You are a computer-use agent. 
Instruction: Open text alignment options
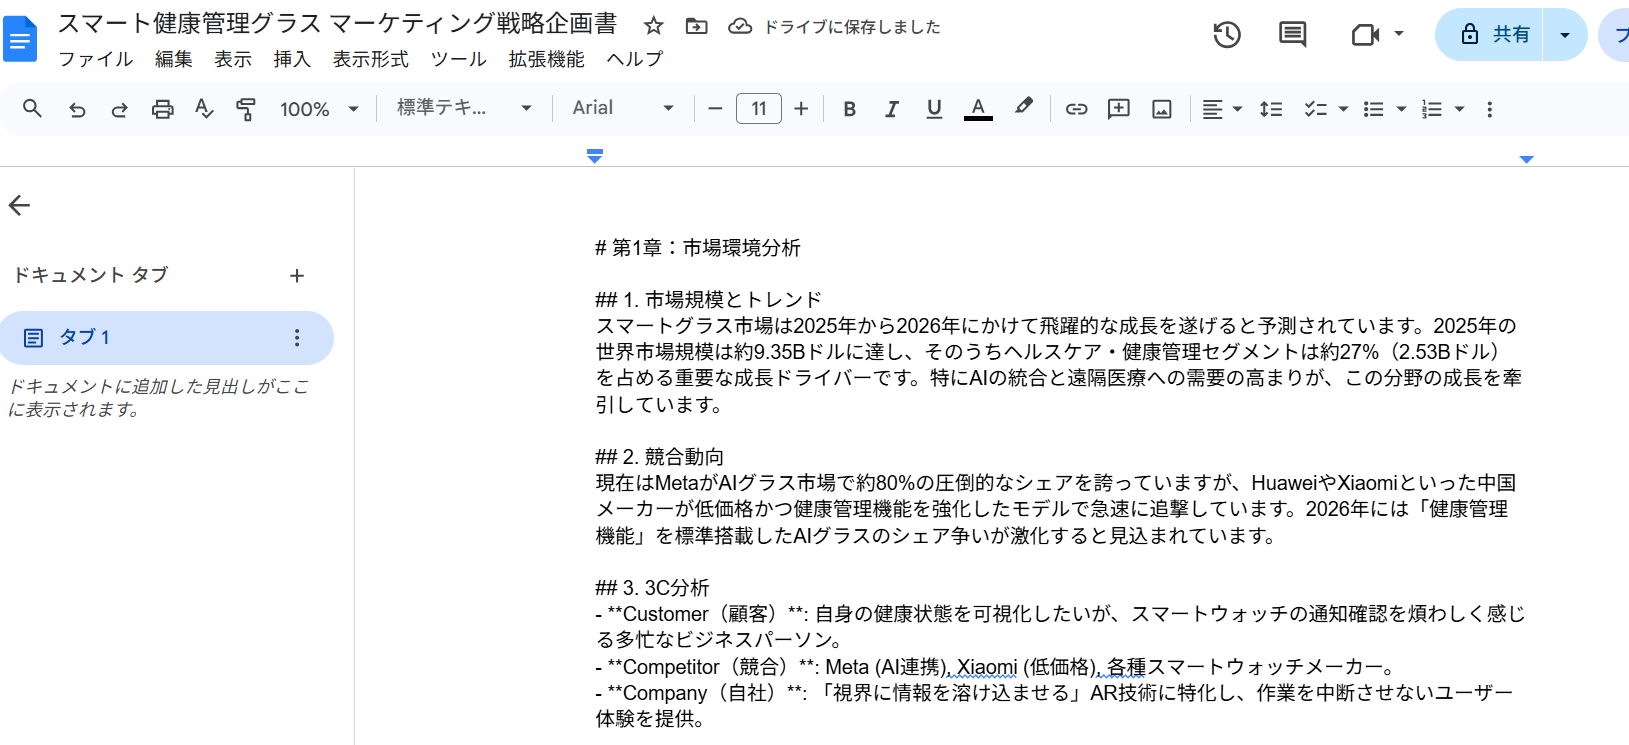(1221, 109)
